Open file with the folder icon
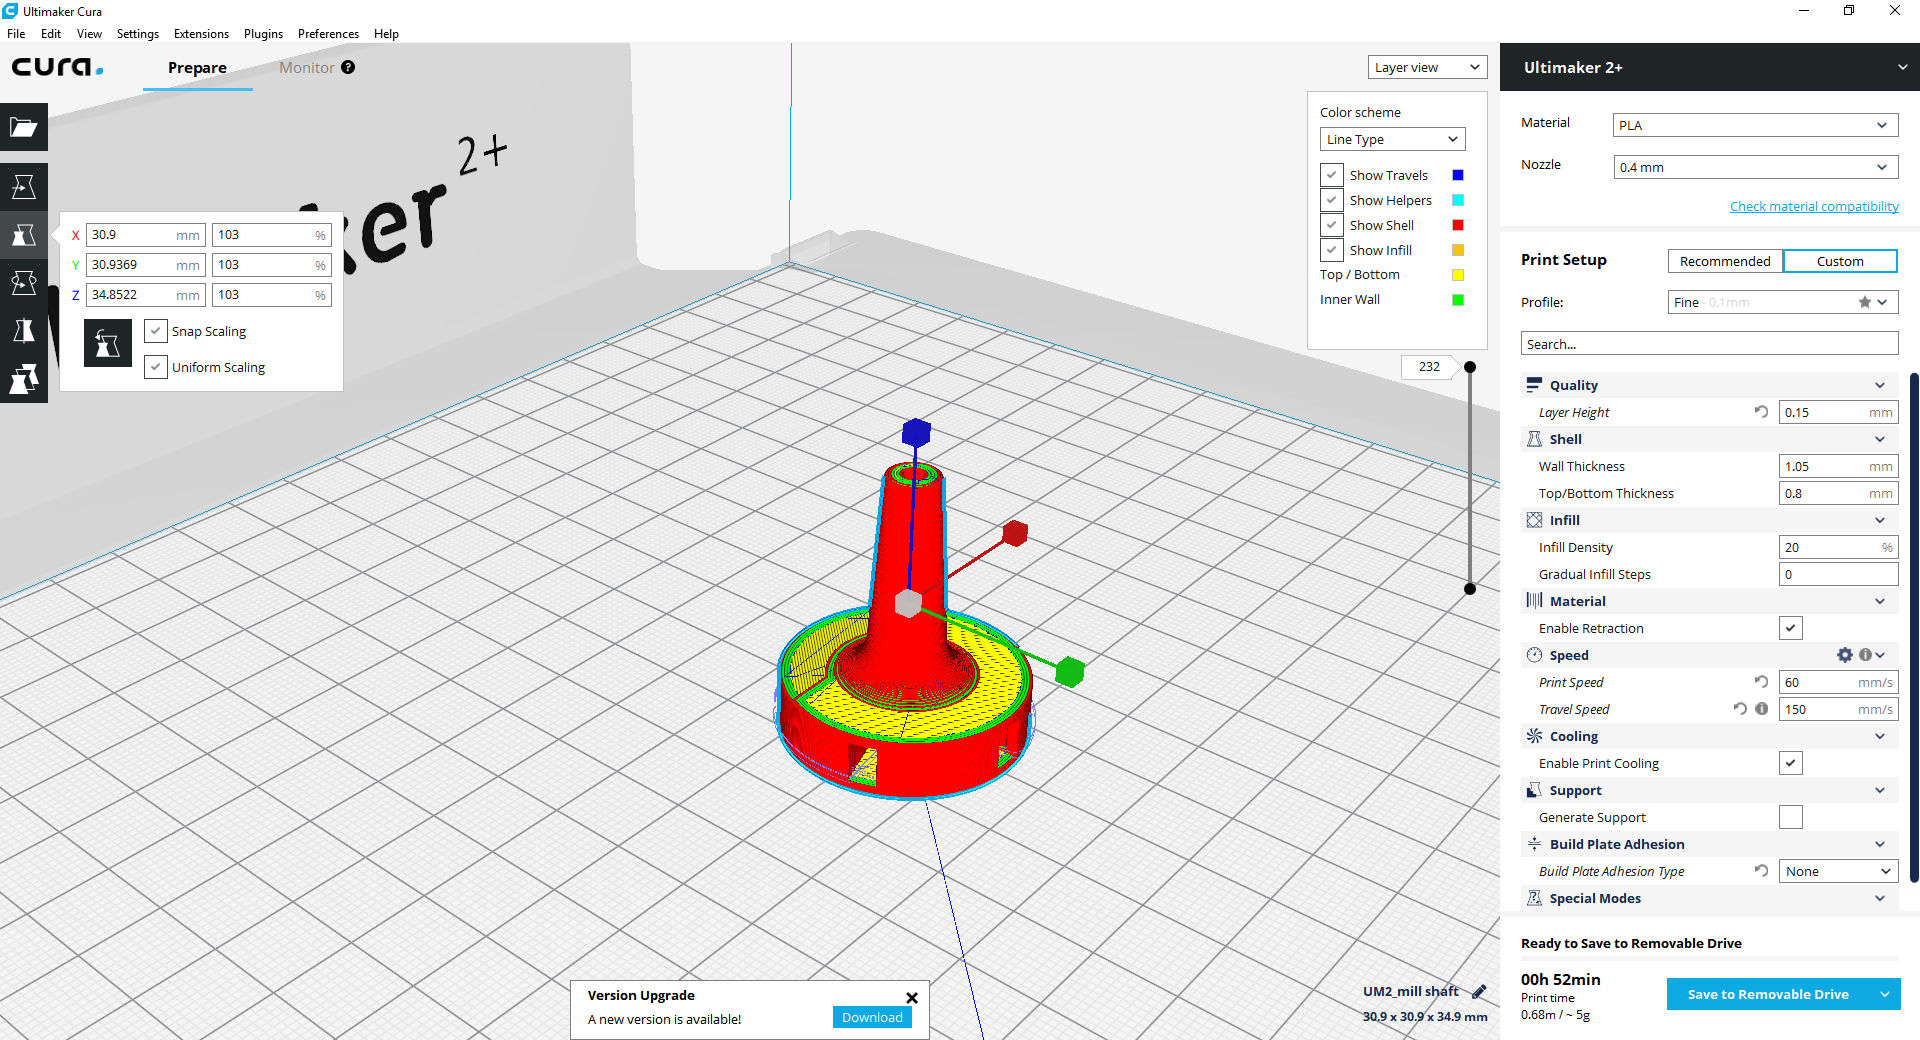Screen dimensions: 1920x1040 tap(24, 127)
